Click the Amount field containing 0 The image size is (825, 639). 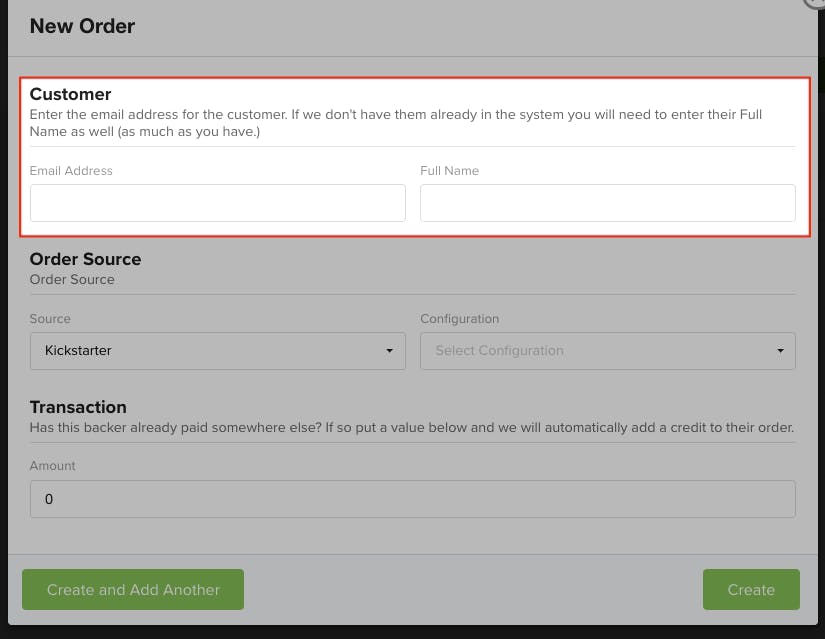[412, 498]
